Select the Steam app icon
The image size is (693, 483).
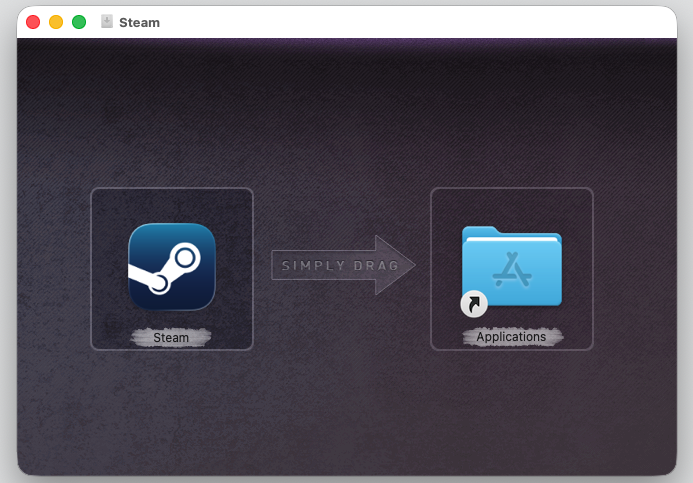pyautogui.click(x=172, y=267)
